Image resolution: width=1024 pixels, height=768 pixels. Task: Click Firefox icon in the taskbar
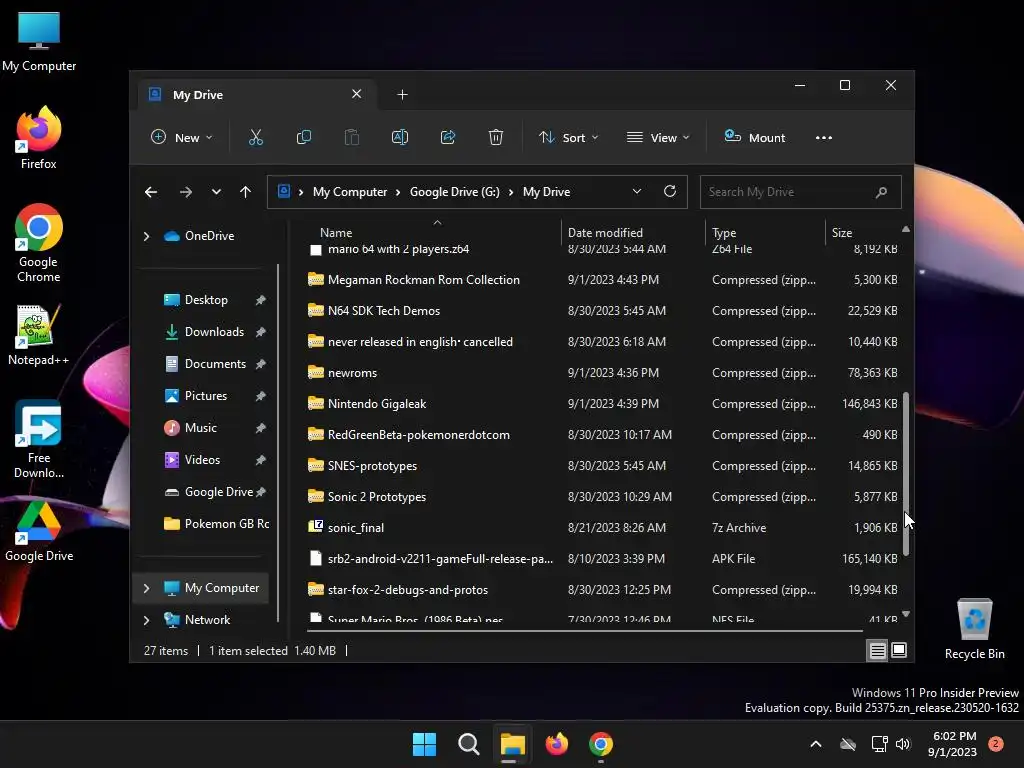(x=556, y=744)
